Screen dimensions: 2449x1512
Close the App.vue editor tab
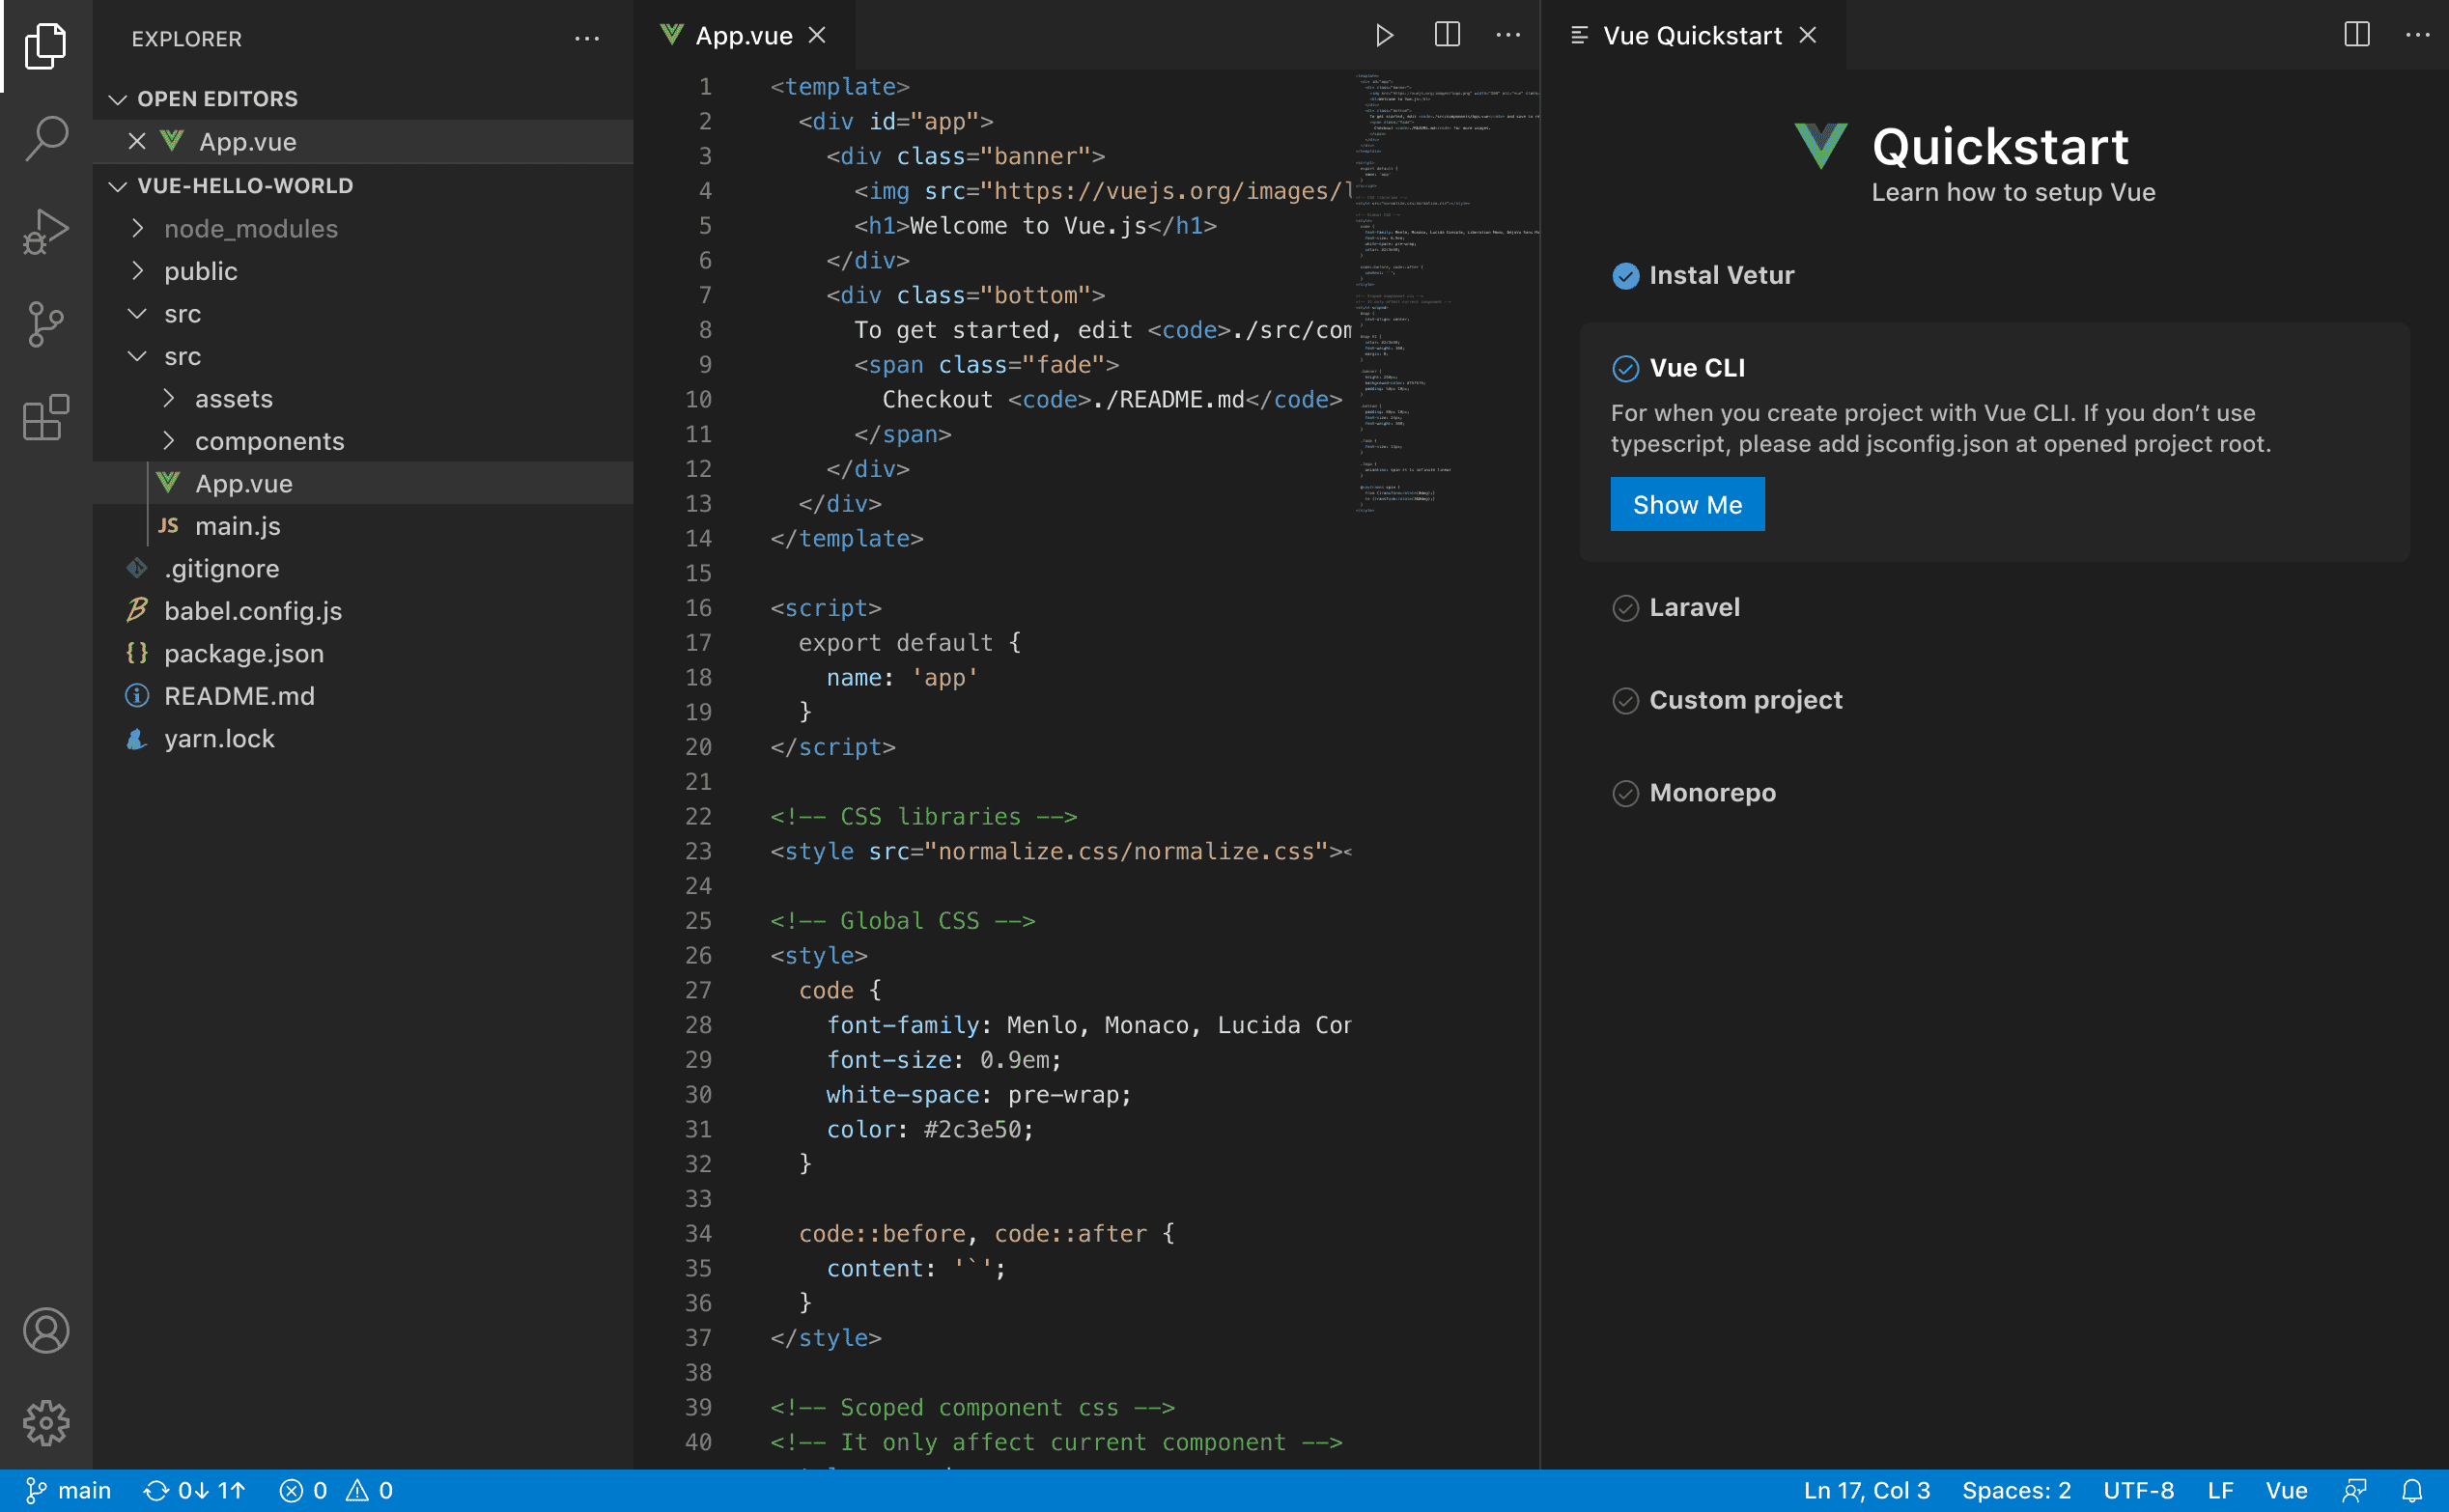click(x=817, y=35)
